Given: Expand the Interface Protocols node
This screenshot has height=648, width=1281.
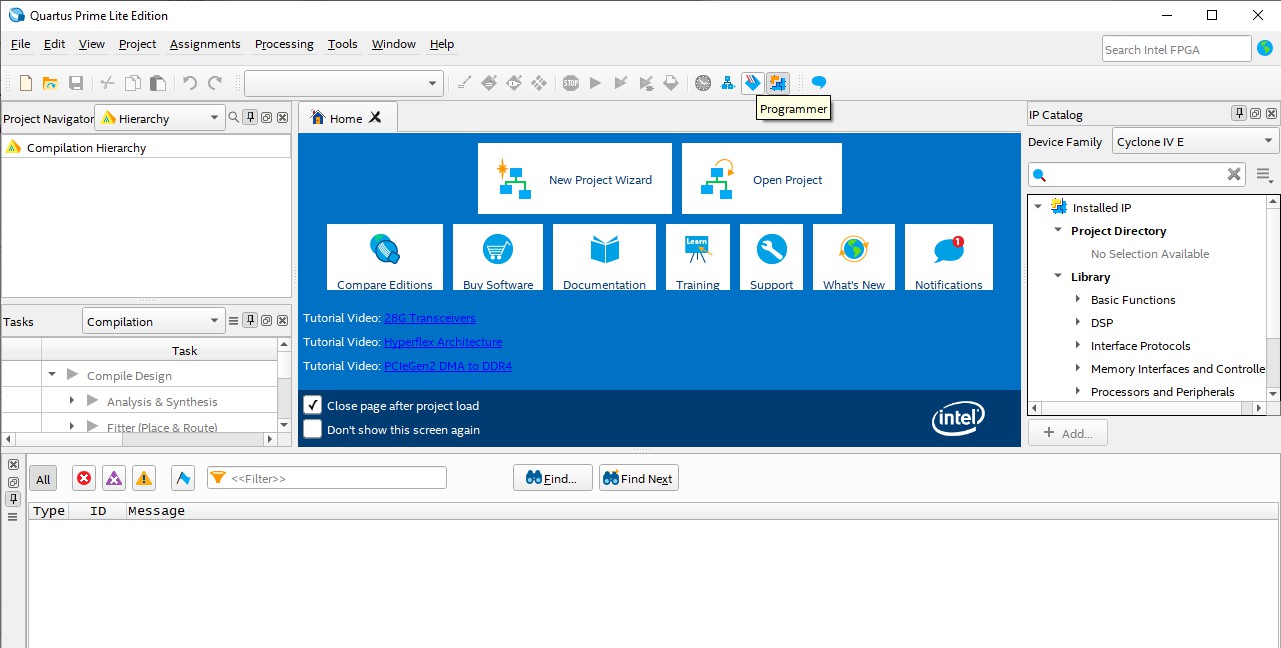Looking at the screenshot, I should coord(1078,345).
